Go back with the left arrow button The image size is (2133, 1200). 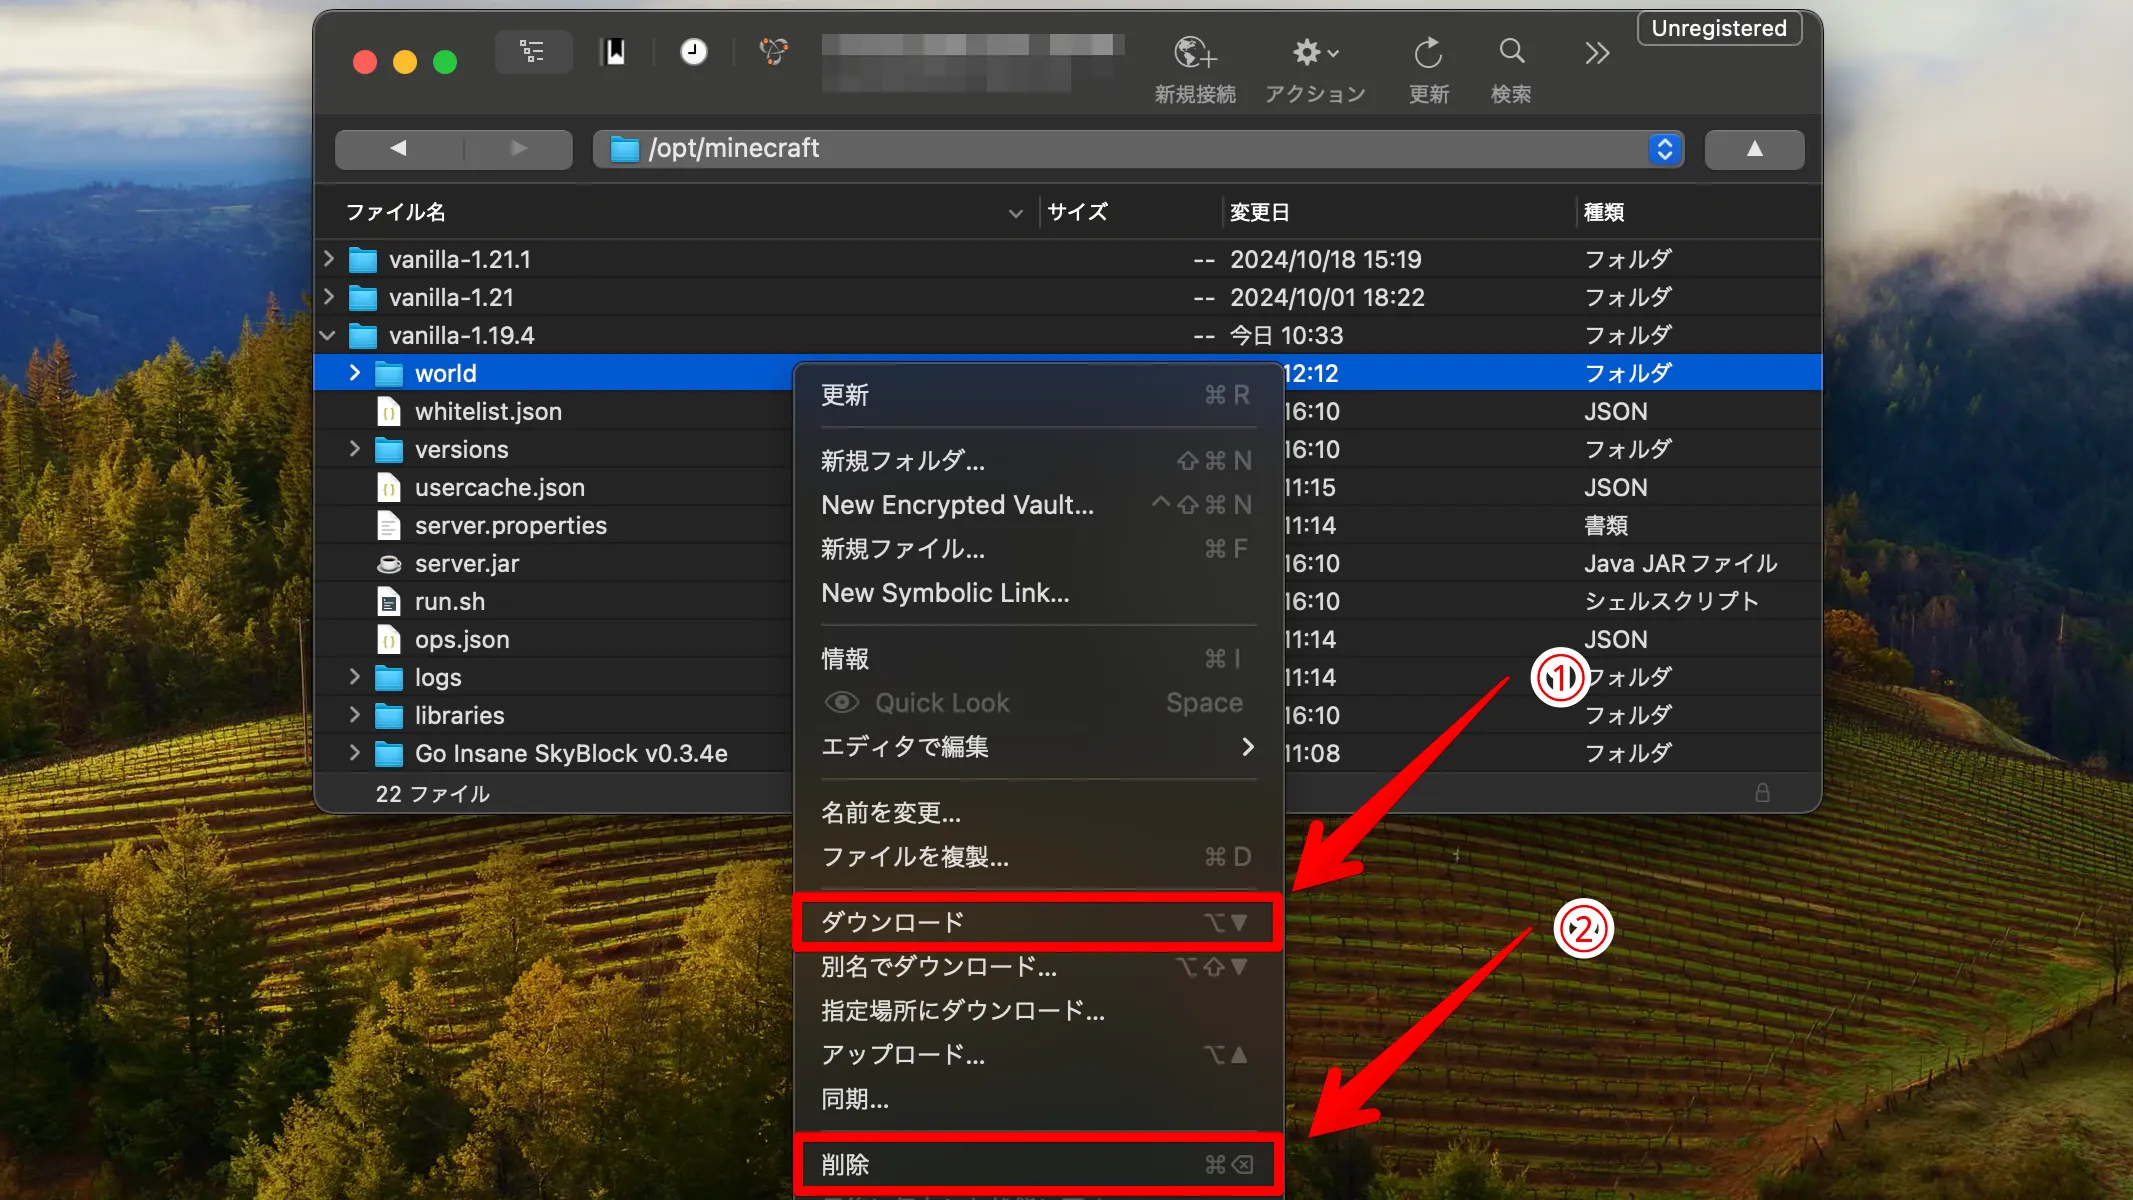398,149
